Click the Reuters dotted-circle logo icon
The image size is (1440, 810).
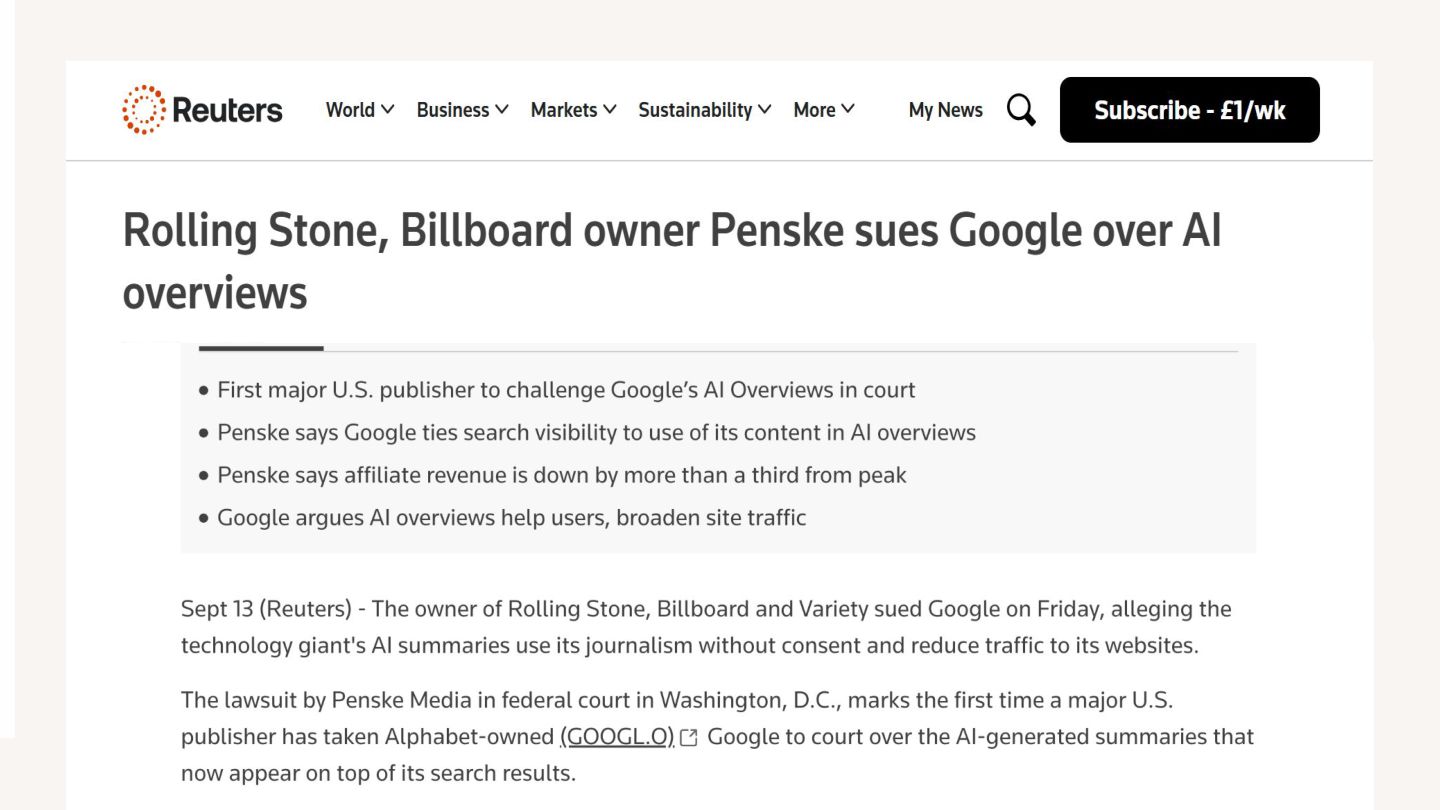143,110
